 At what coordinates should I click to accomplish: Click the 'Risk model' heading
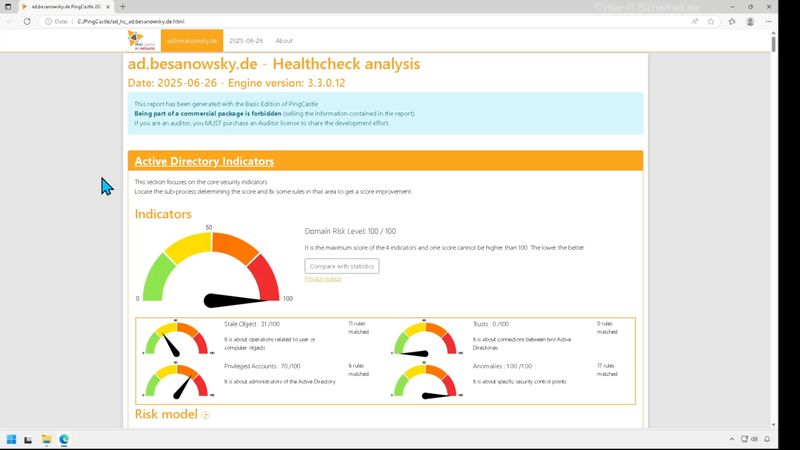tap(166, 414)
